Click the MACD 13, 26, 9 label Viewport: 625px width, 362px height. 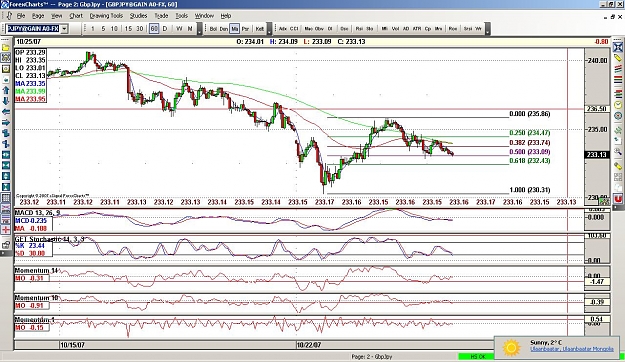(37, 213)
